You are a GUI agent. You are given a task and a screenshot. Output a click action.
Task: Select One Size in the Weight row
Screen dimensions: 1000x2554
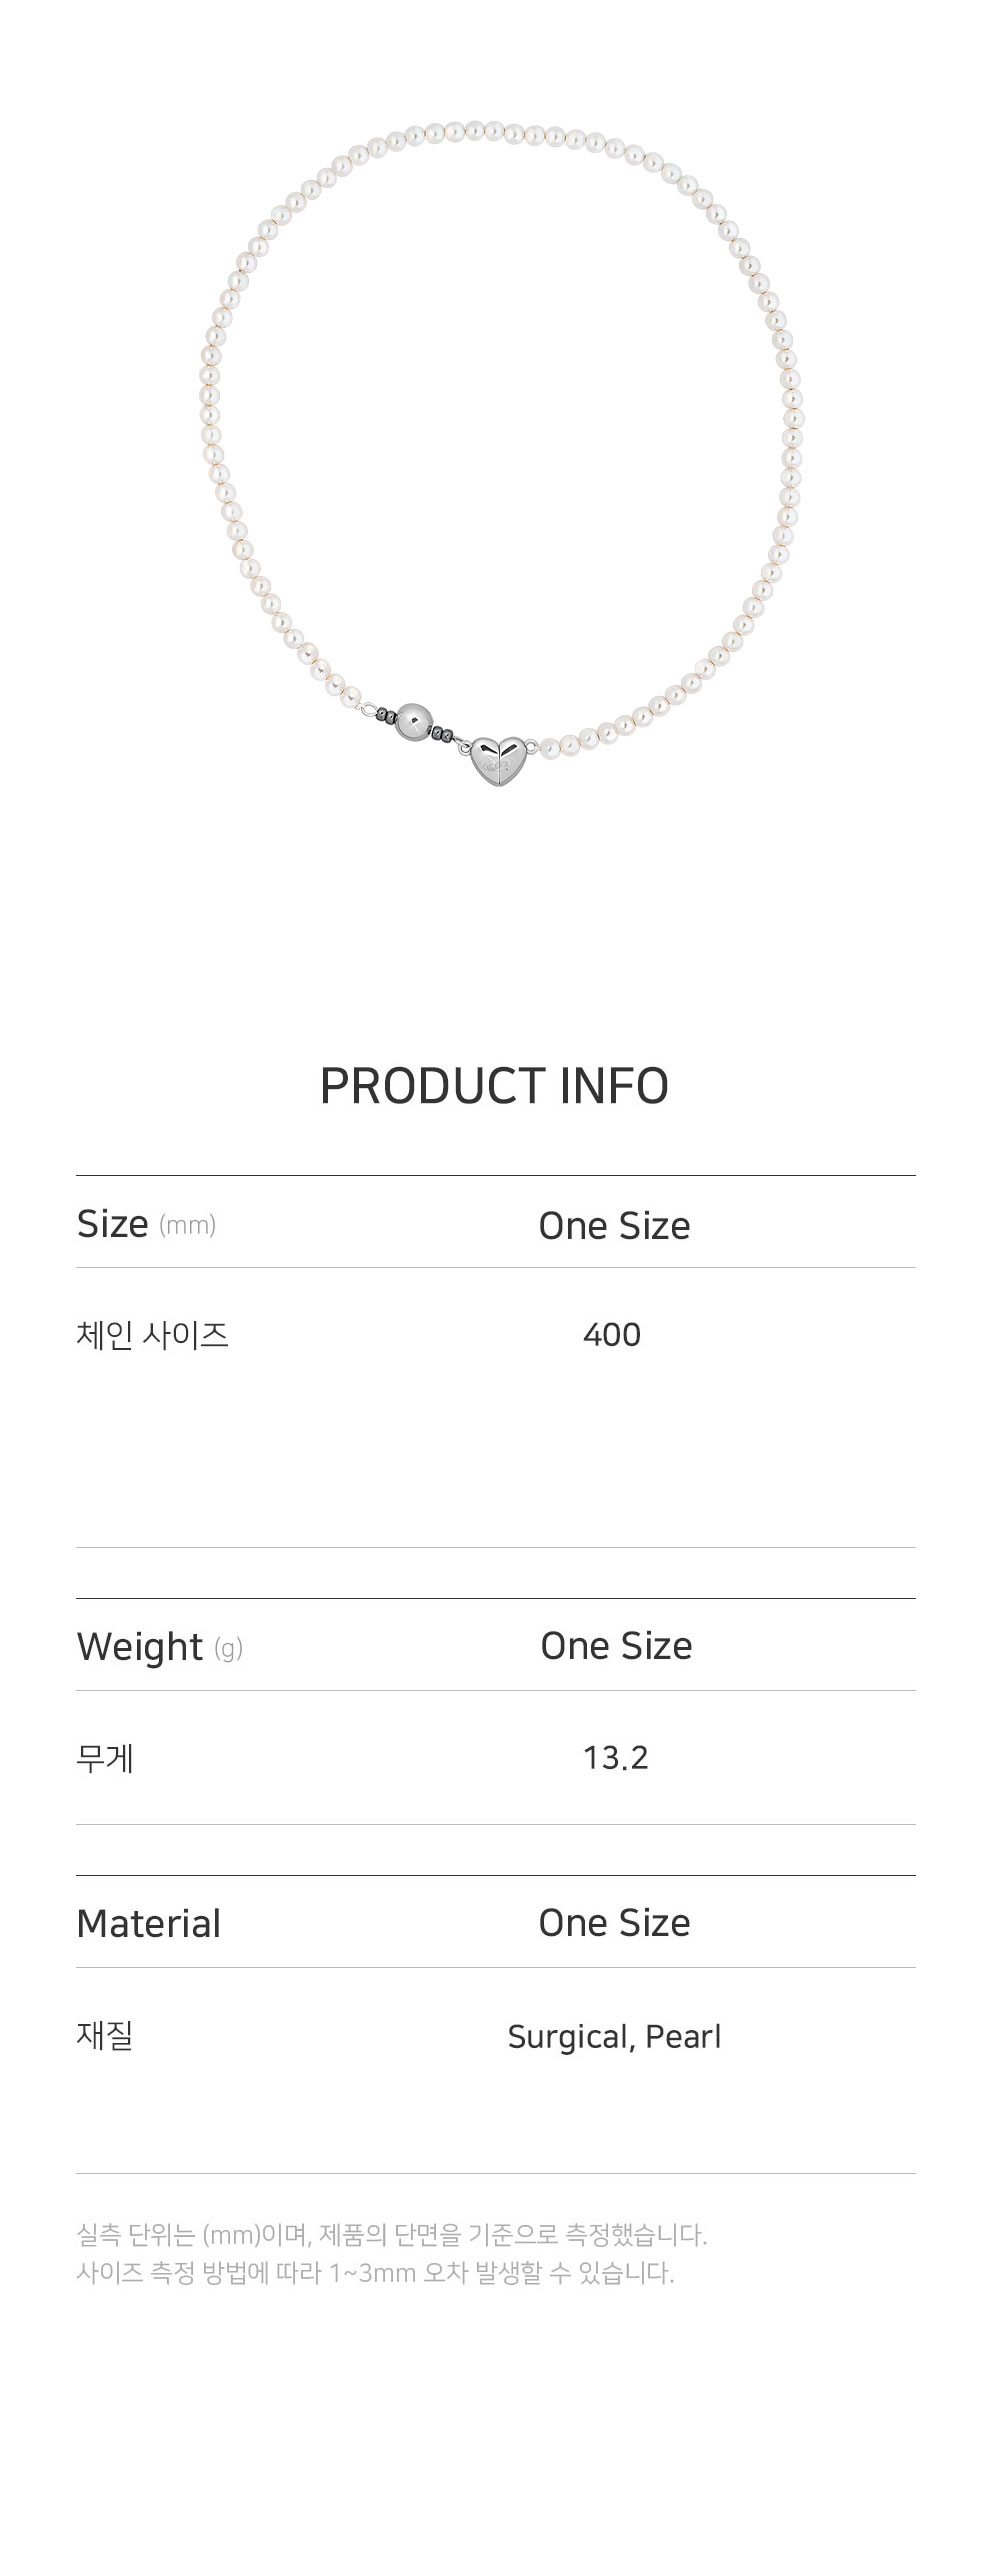(616, 1647)
